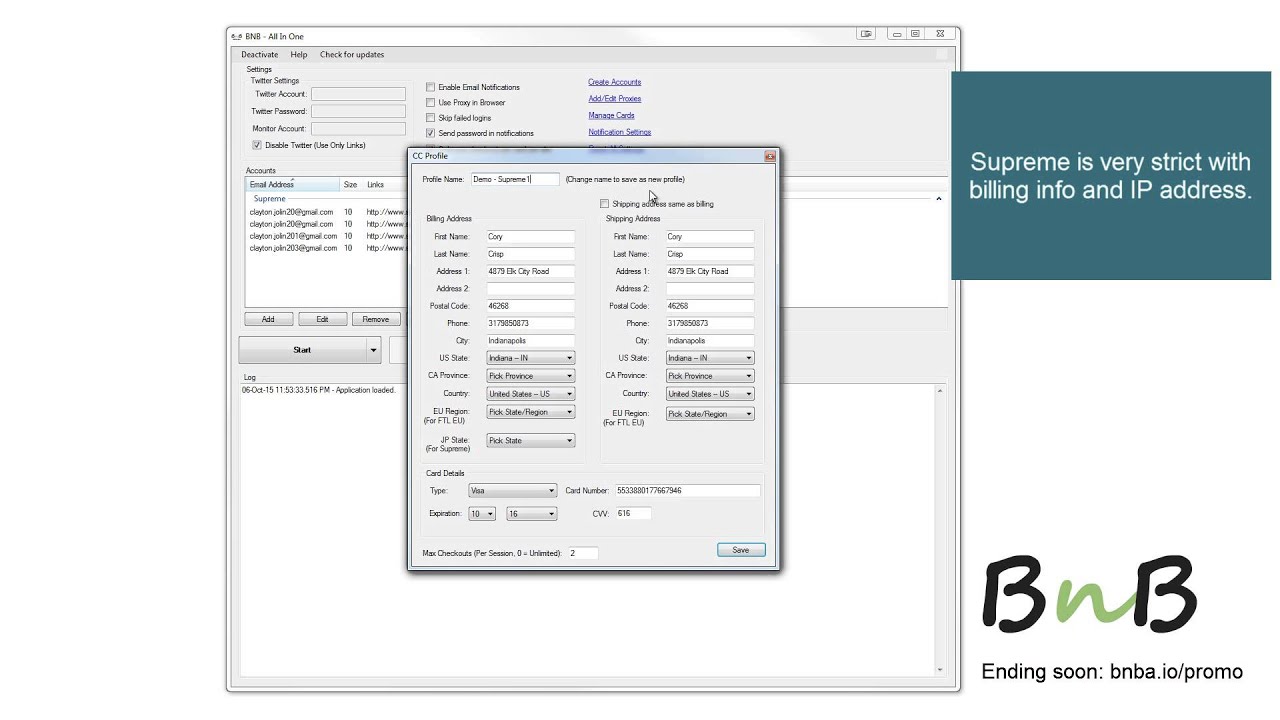1280x720 pixels.
Task: Click the Card Number field
Action: [x=687, y=491]
